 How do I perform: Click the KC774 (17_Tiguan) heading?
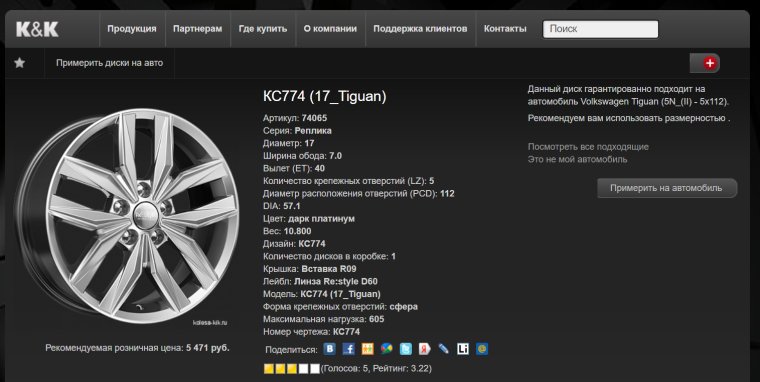tap(325, 96)
